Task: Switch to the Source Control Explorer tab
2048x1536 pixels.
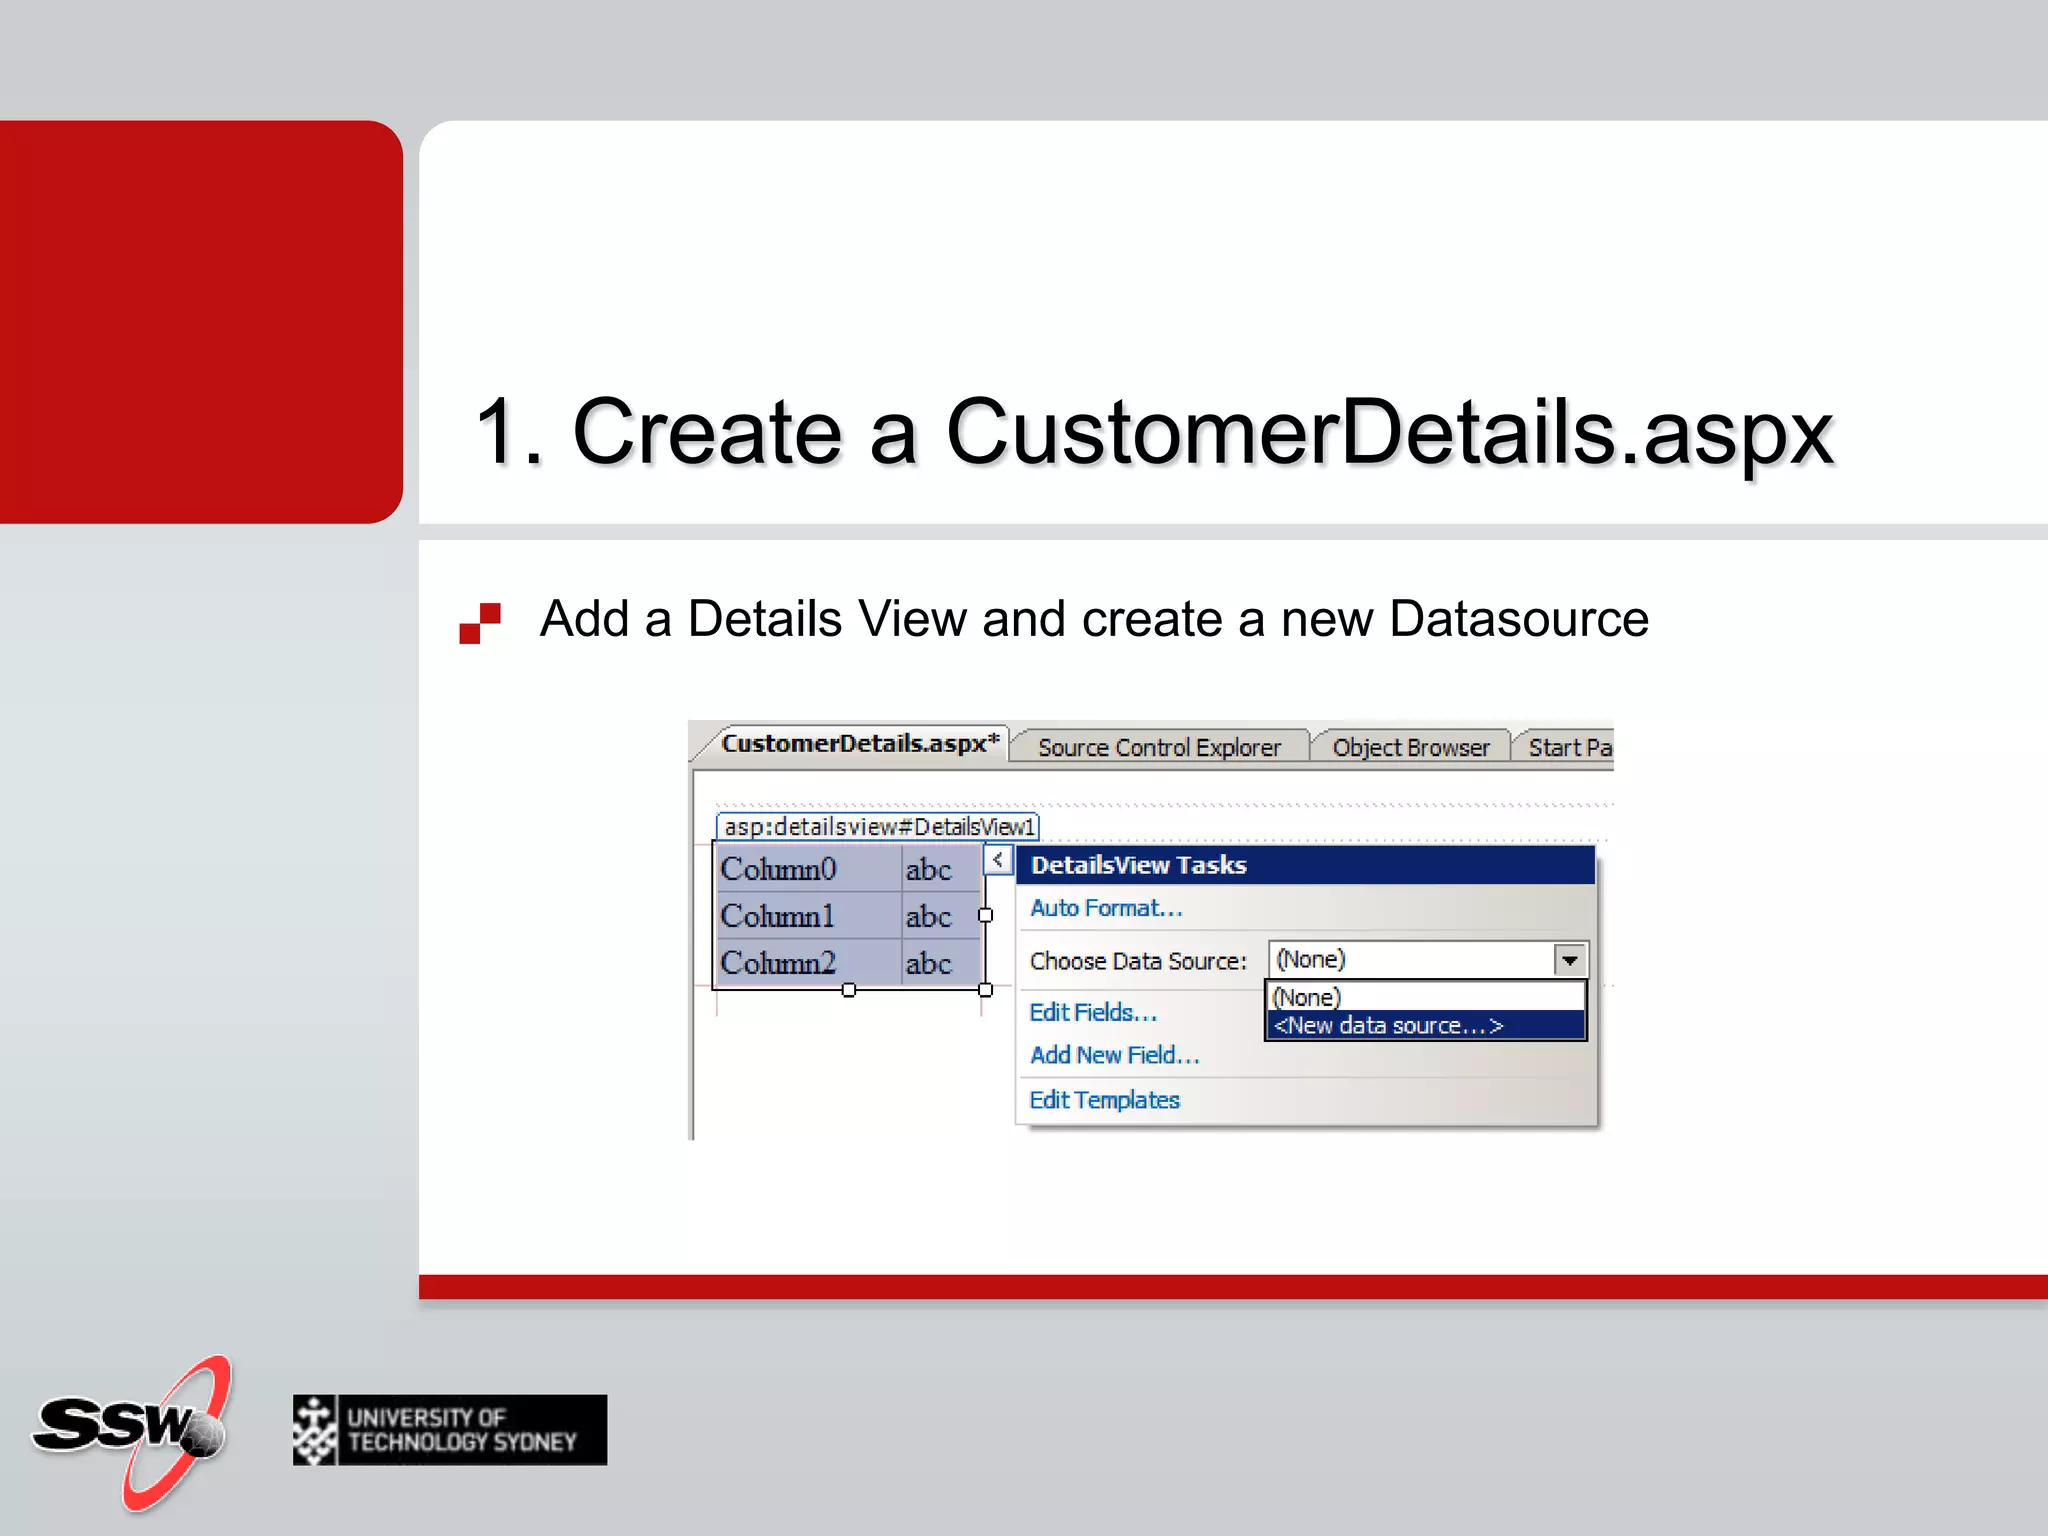Action: coord(1159,748)
